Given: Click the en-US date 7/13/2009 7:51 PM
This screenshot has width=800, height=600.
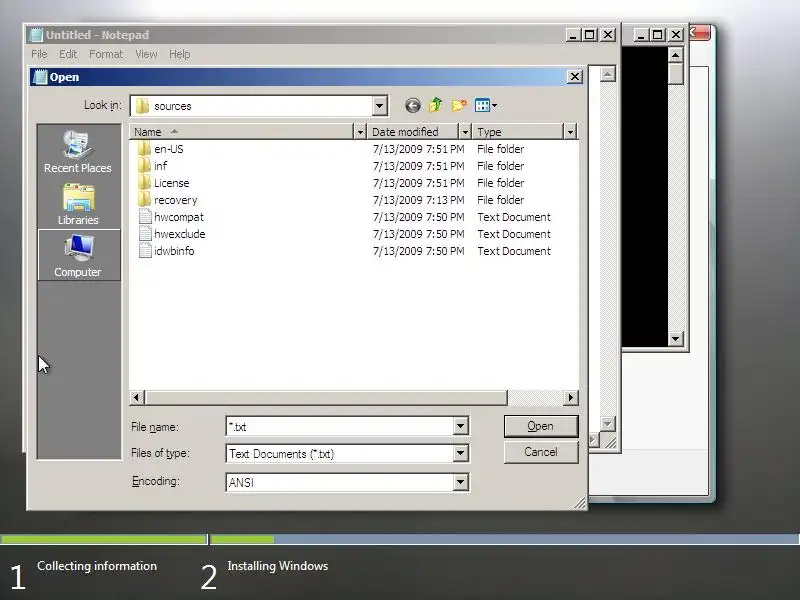Looking at the screenshot, I should tap(418, 149).
